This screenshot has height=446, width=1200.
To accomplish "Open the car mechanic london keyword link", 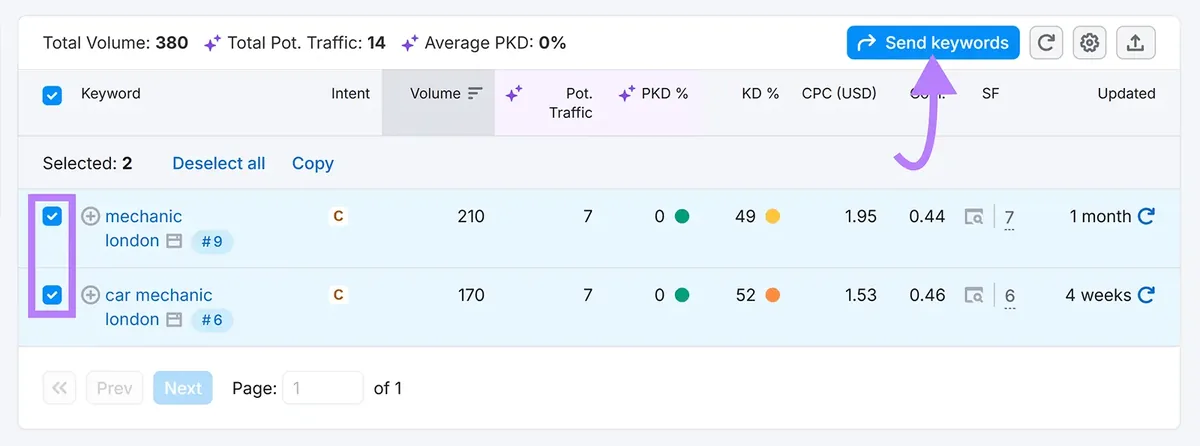I will (x=158, y=307).
